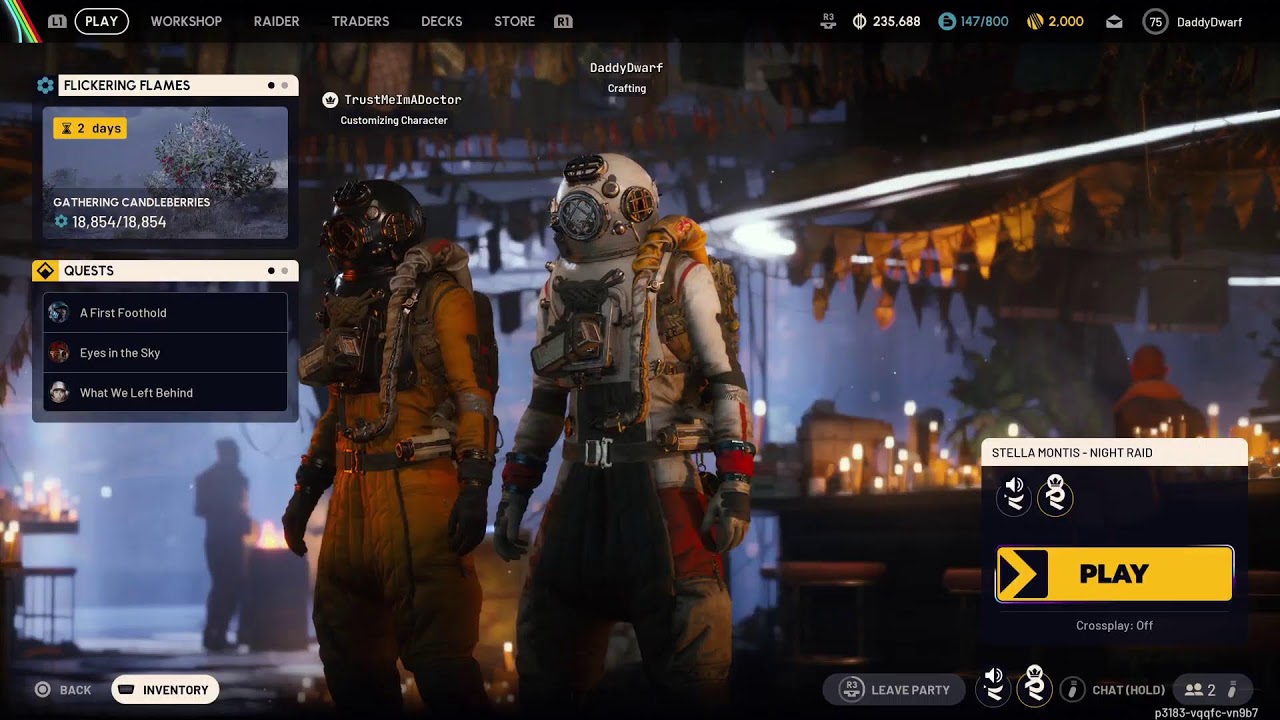This screenshot has height=720, width=1280.
Task: Click the level 75 badge
Action: [x=1156, y=22]
